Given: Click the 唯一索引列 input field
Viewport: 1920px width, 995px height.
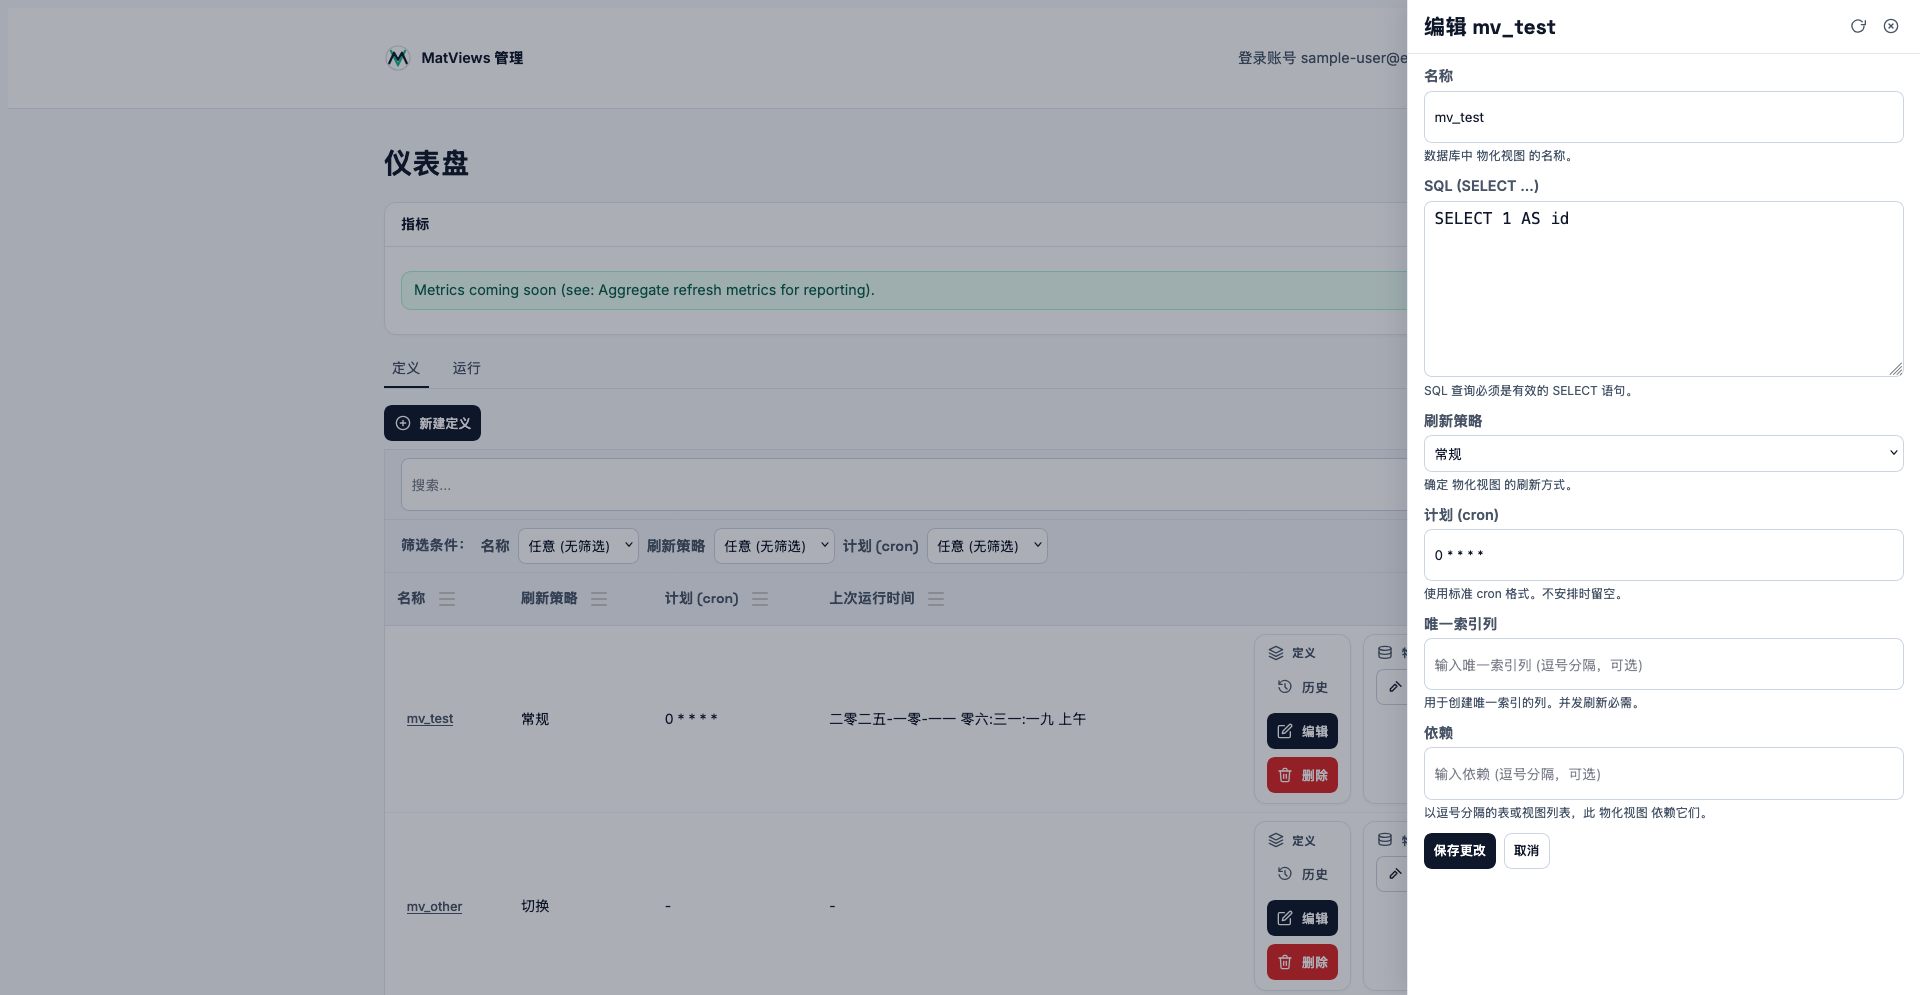Looking at the screenshot, I should [x=1663, y=665].
